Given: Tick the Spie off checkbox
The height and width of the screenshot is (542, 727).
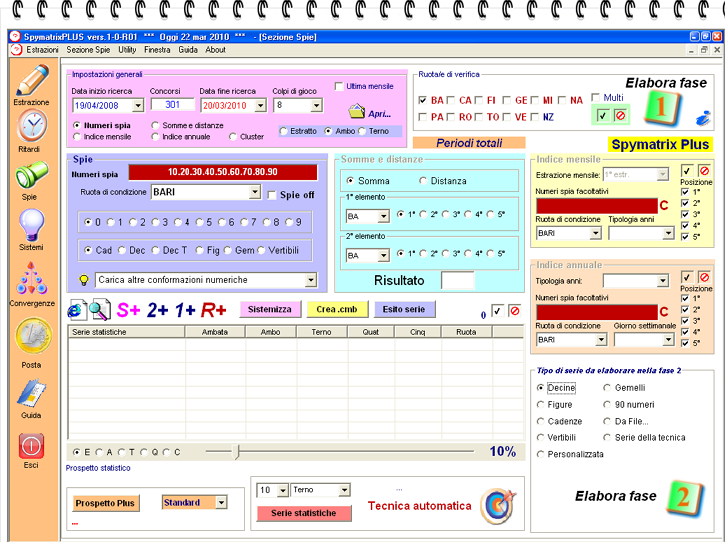Looking at the screenshot, I should coord(272,195).
